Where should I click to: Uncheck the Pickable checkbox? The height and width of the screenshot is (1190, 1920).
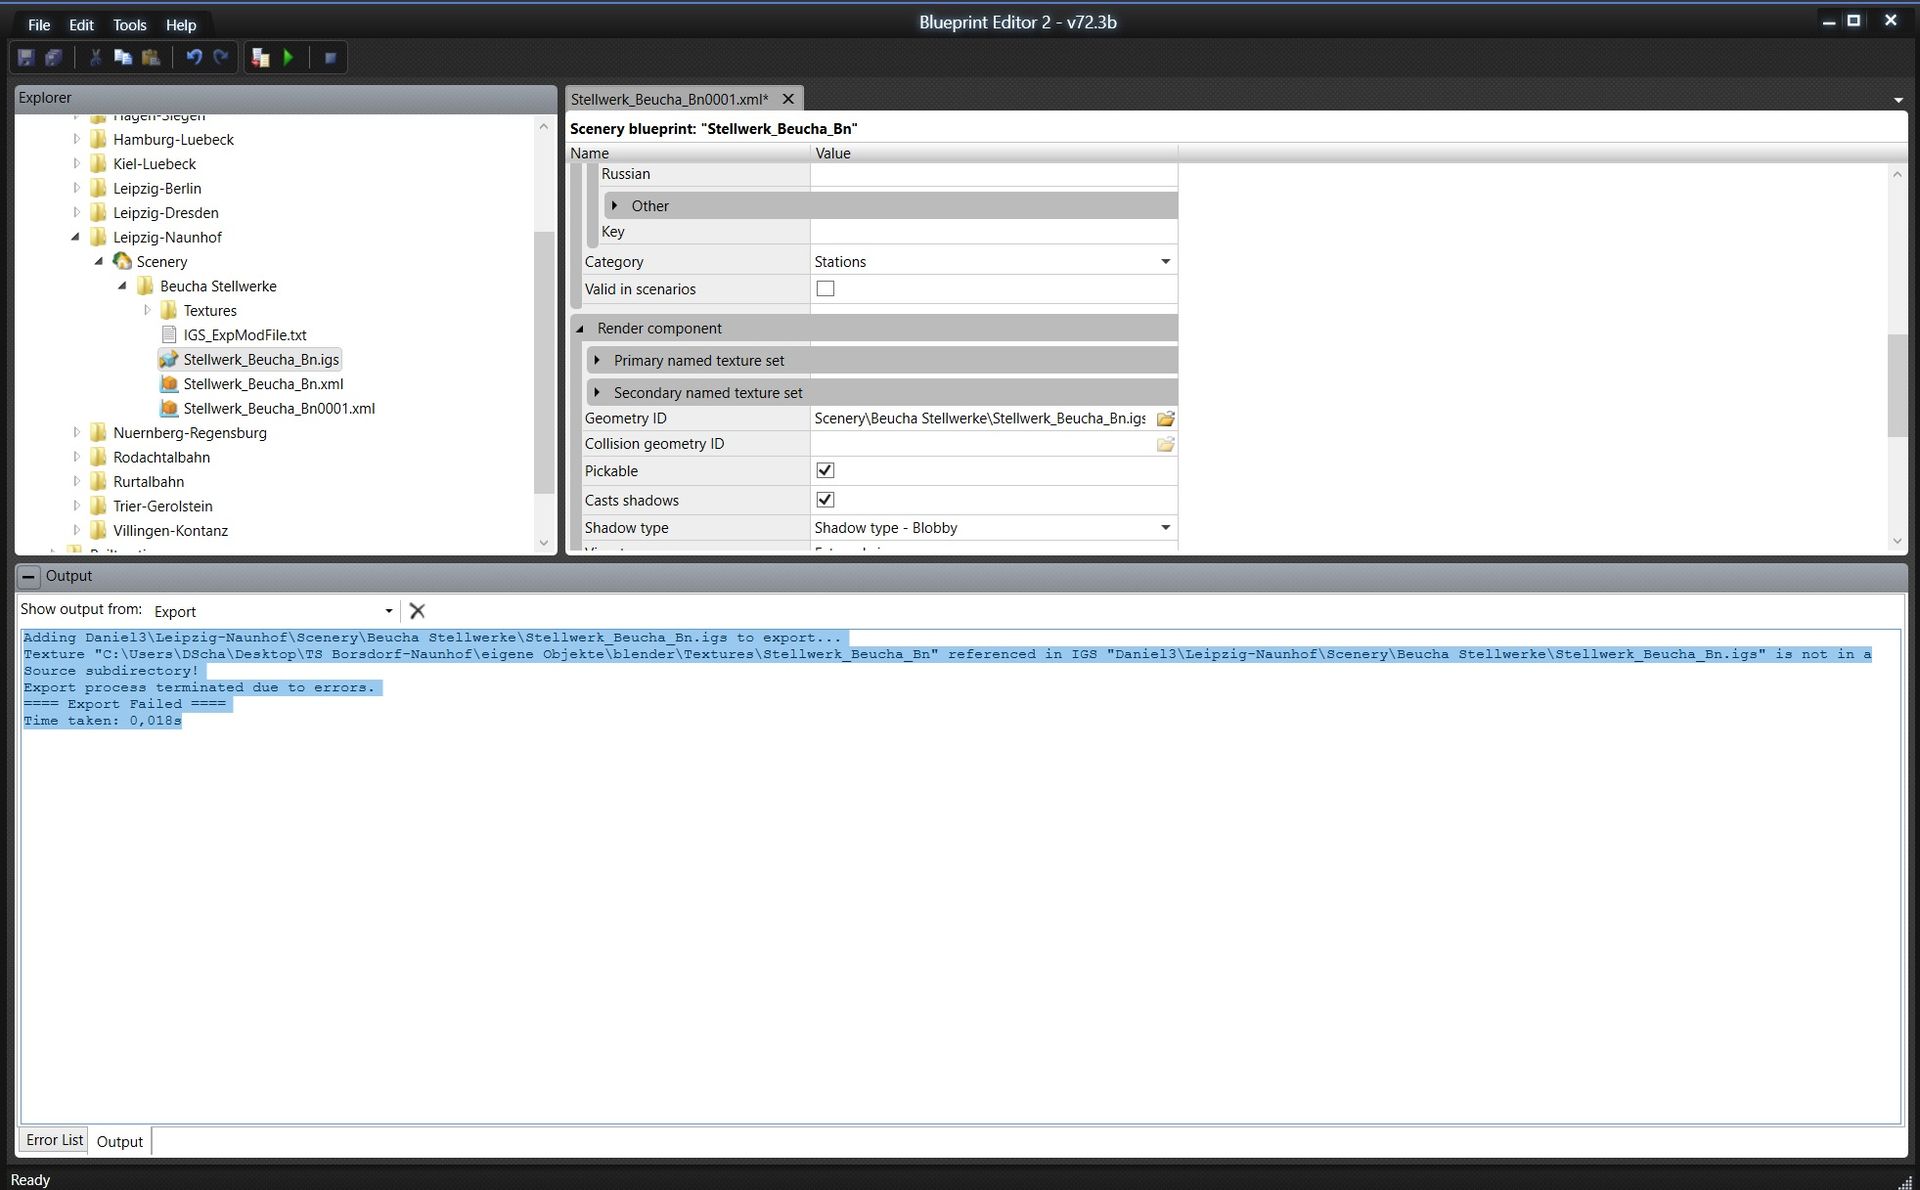(825, 471)
